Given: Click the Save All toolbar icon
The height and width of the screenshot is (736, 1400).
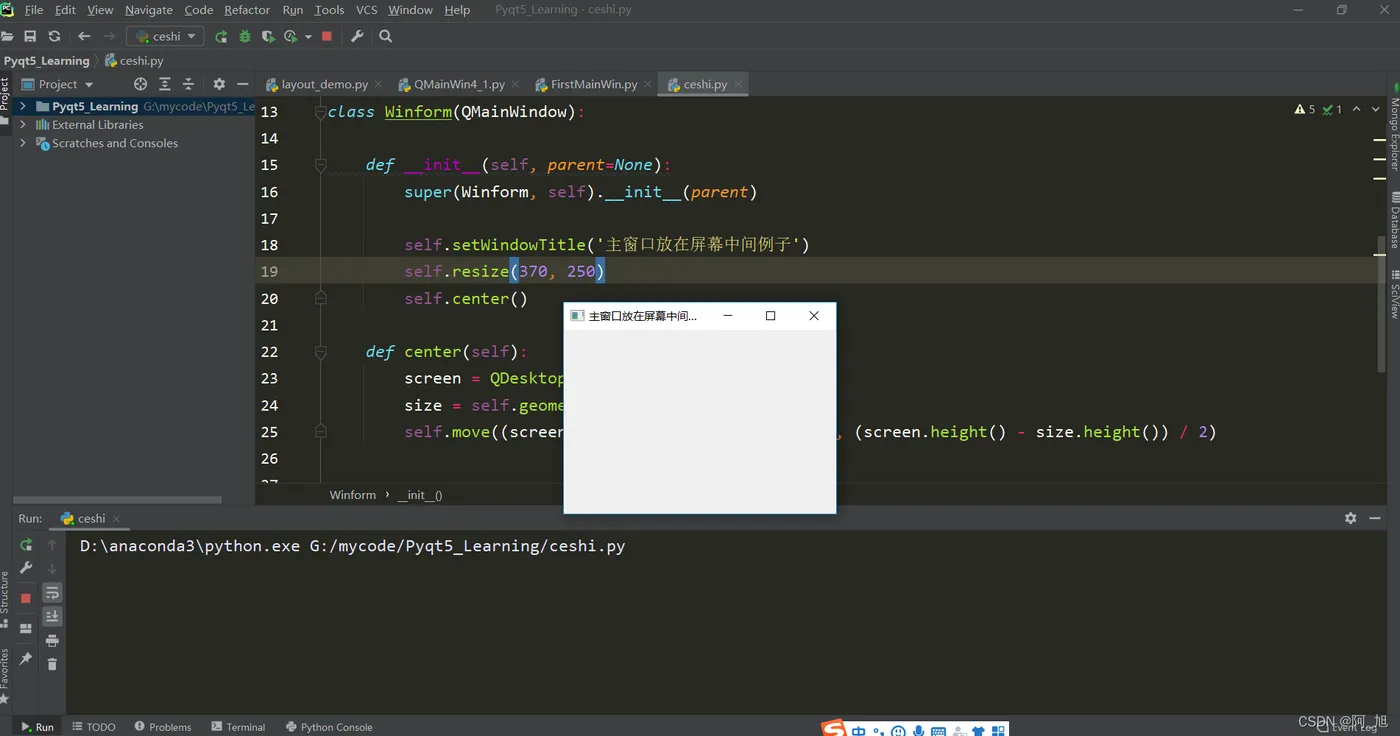Looking at the screenshot, I should coord(30,36).
